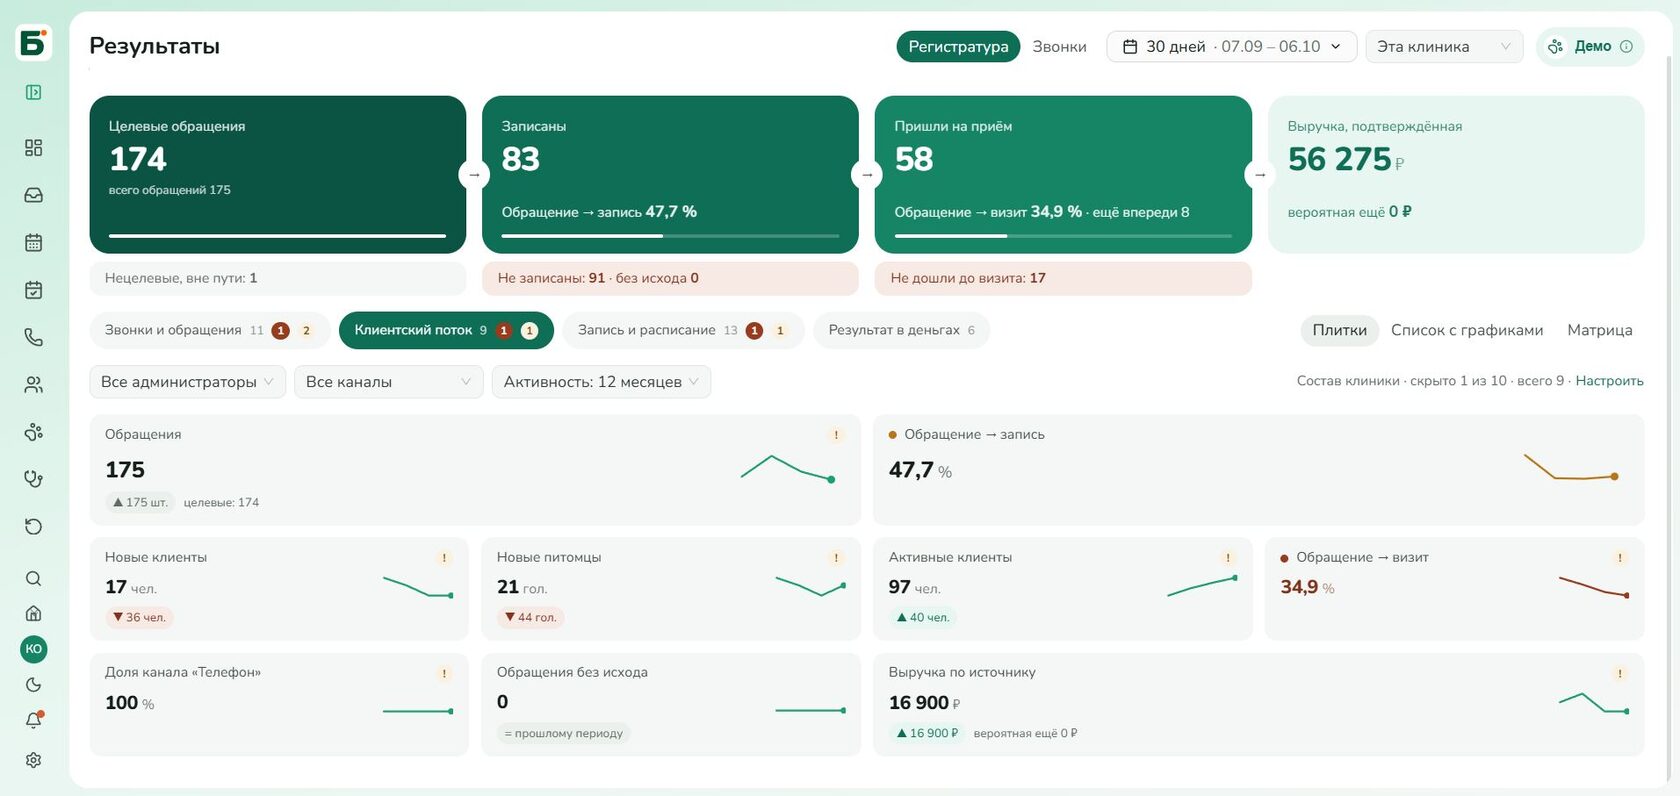Toggle dark mode with moon icon

[x=33, y=685]
